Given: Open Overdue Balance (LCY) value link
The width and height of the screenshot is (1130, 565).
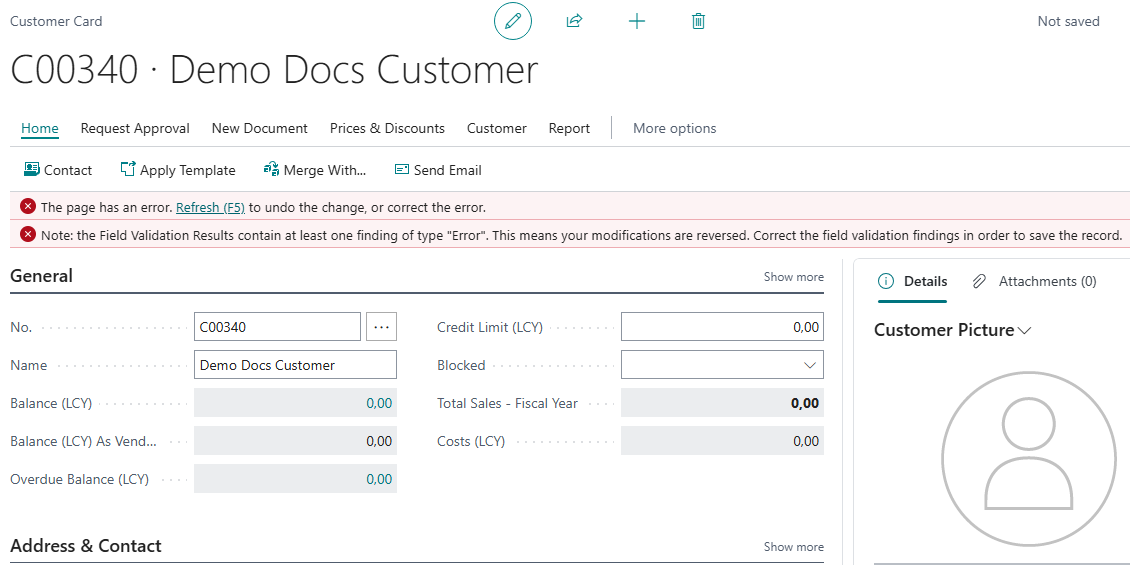Looking at the screenshot, I should click(379, 479).
